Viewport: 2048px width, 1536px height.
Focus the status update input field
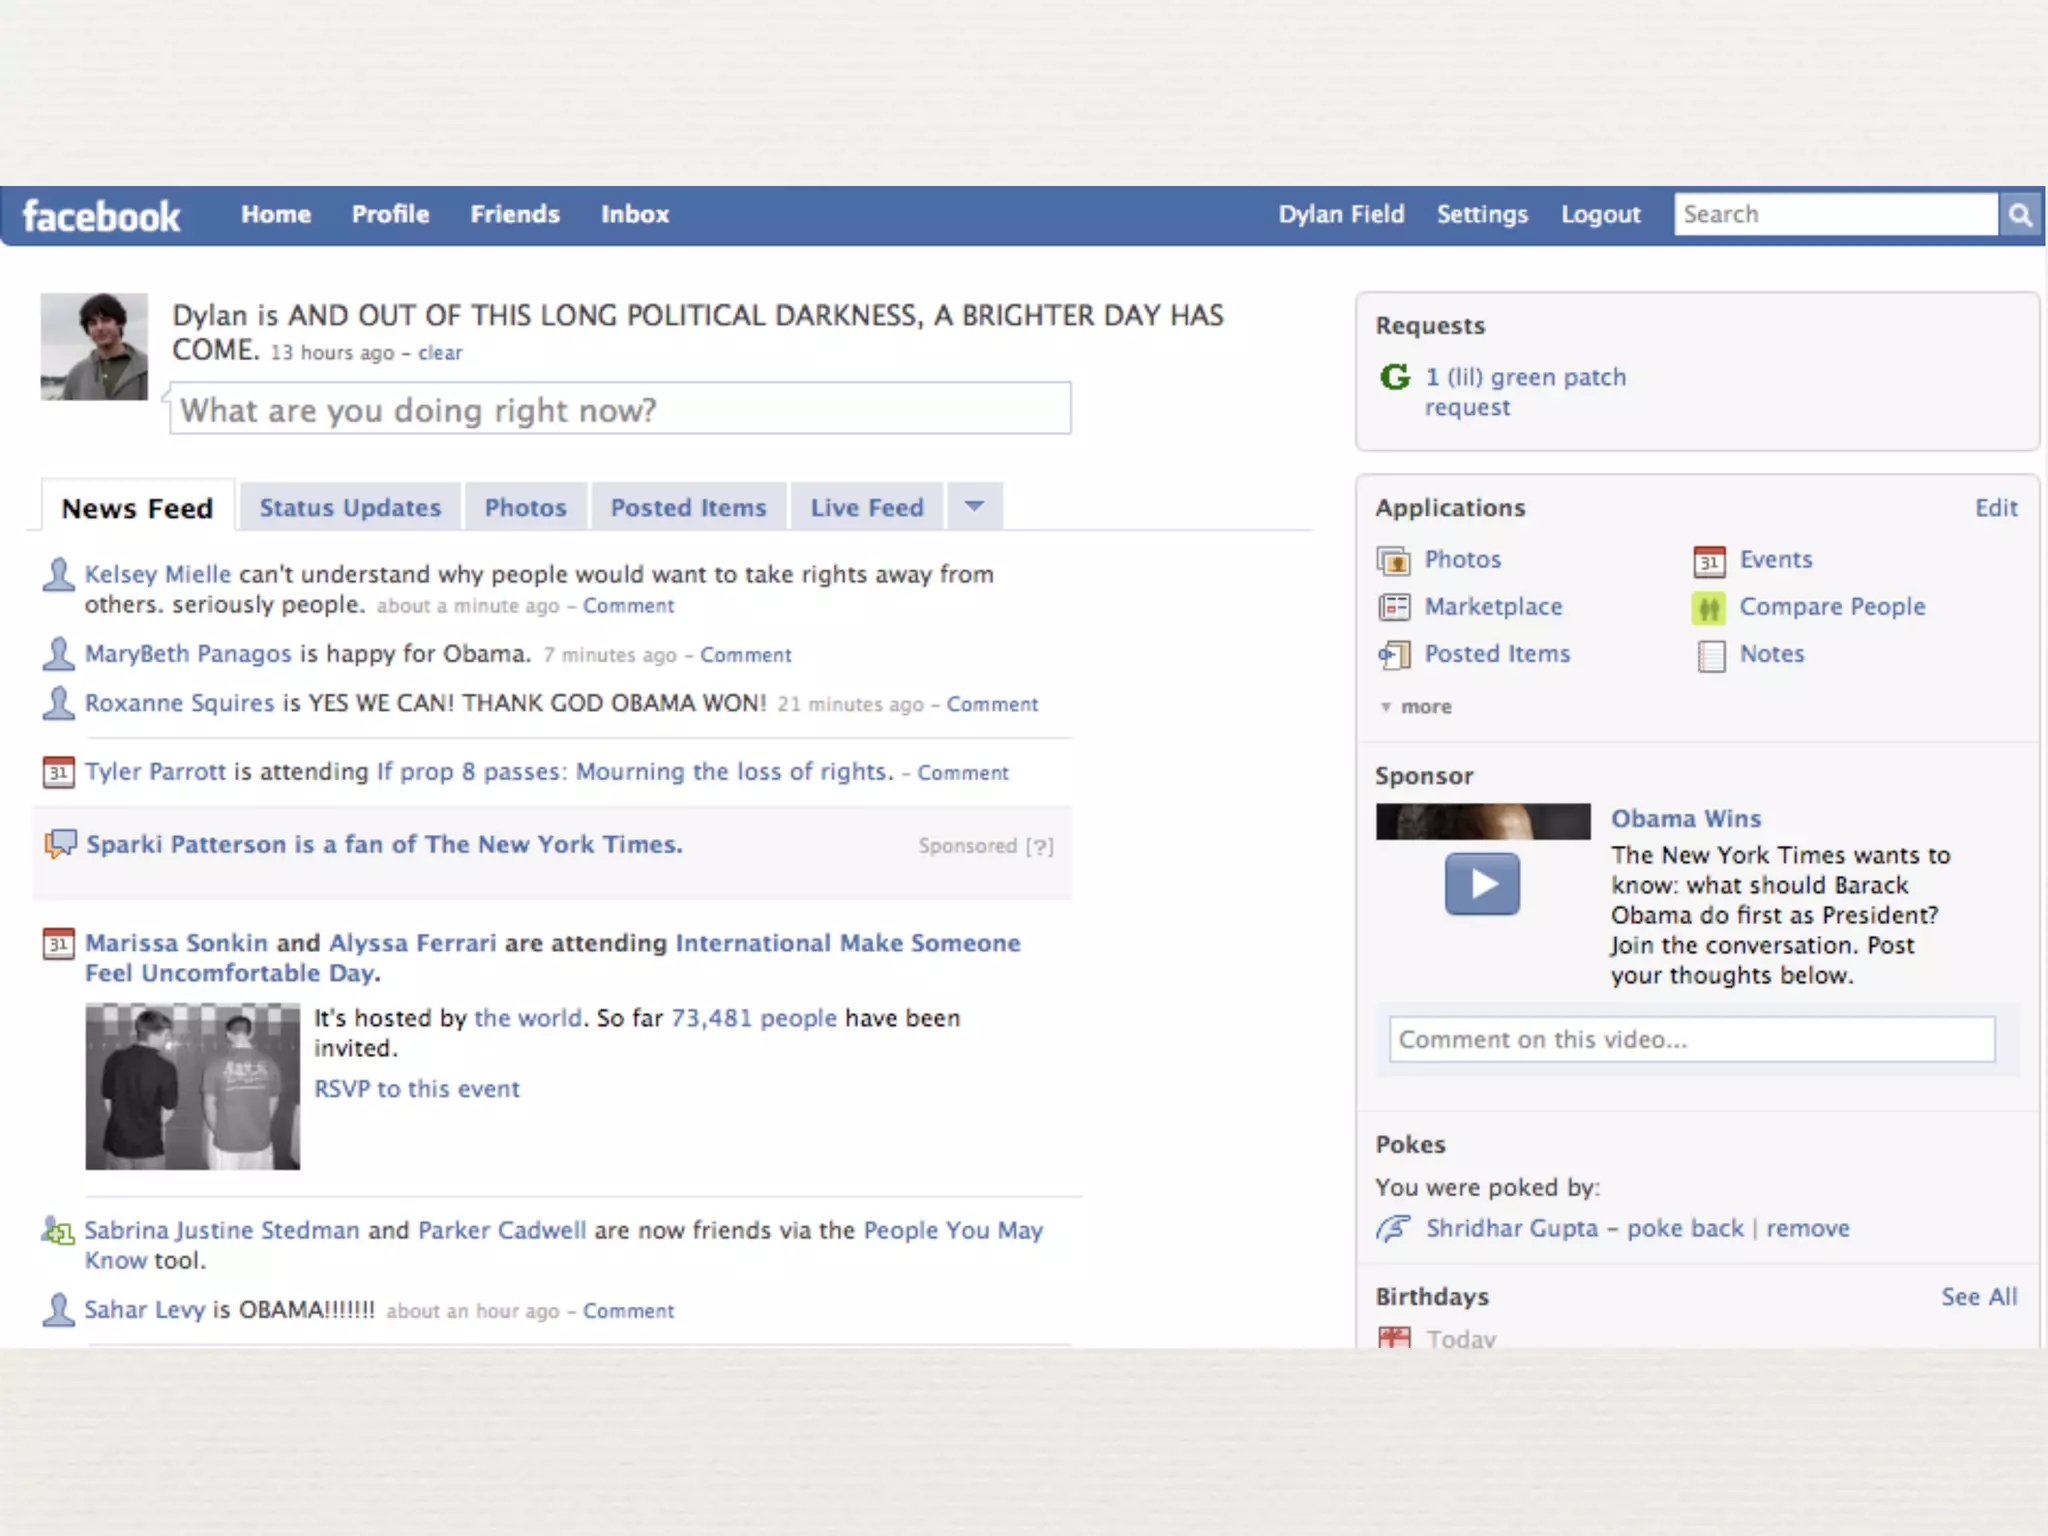coord(620,410)
